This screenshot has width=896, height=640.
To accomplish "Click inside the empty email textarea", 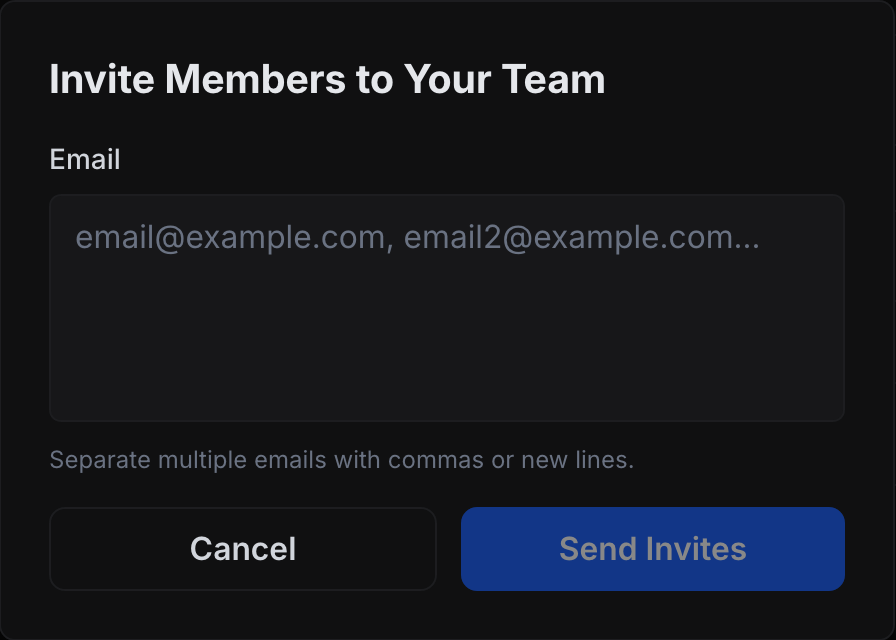I will pos(447,330).
